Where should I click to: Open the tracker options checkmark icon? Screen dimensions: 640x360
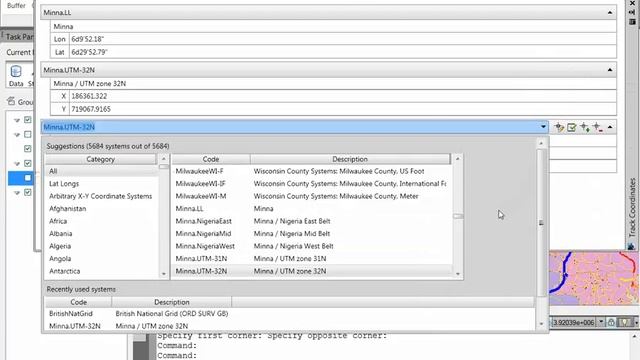pyautogui.click(x=572, y=127)
